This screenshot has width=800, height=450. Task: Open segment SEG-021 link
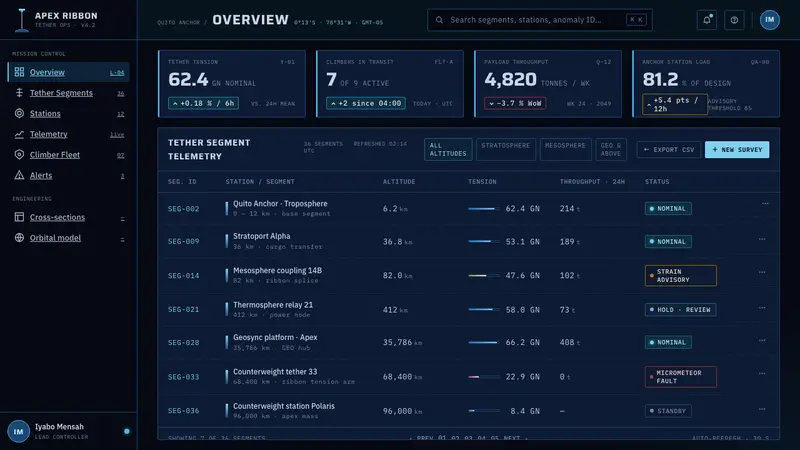183,309
